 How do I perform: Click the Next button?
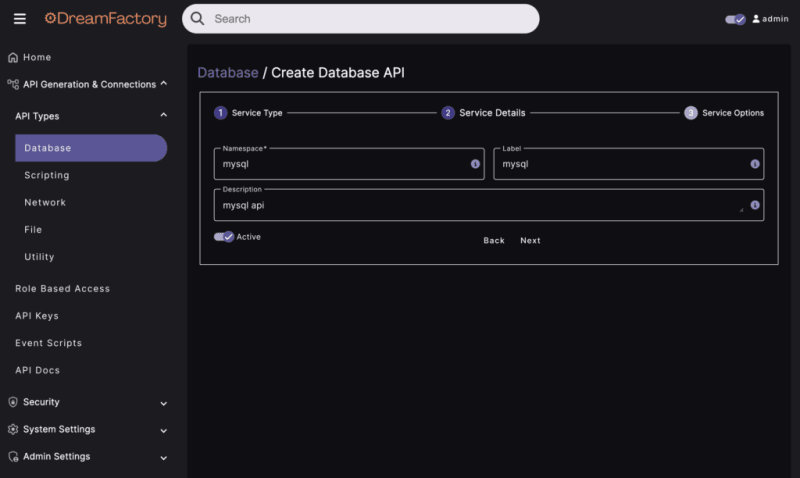pyautogui.click(x=530, y=240)
